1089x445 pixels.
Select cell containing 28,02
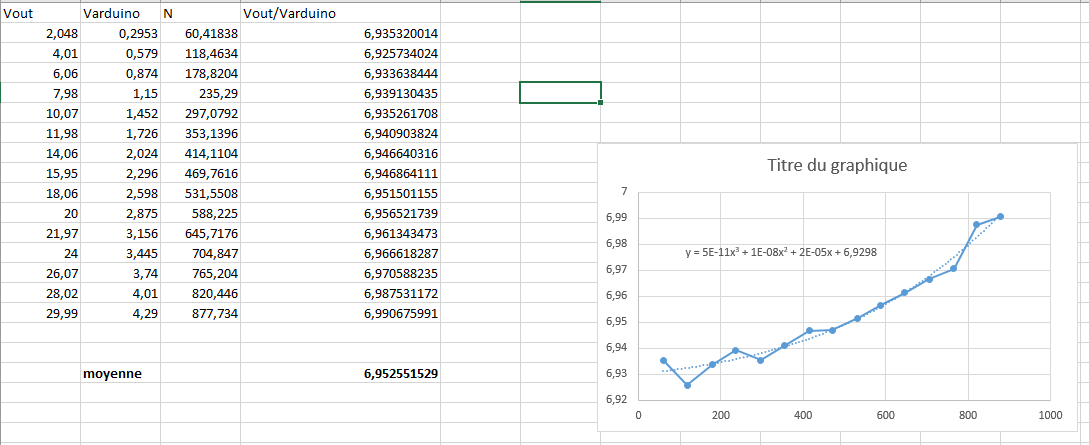[40, 294]
